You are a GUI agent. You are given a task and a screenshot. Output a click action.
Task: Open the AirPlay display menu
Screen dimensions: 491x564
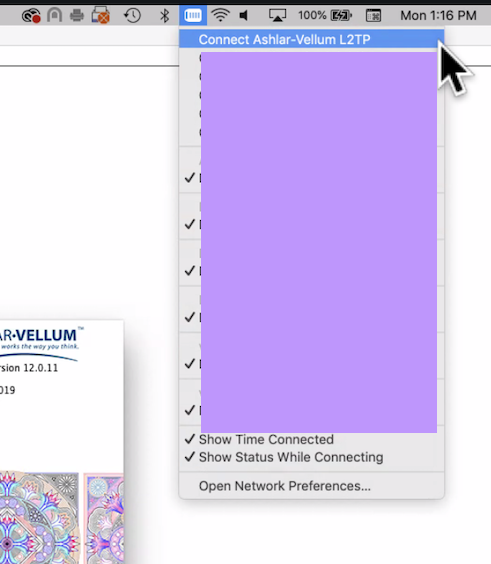277,15
